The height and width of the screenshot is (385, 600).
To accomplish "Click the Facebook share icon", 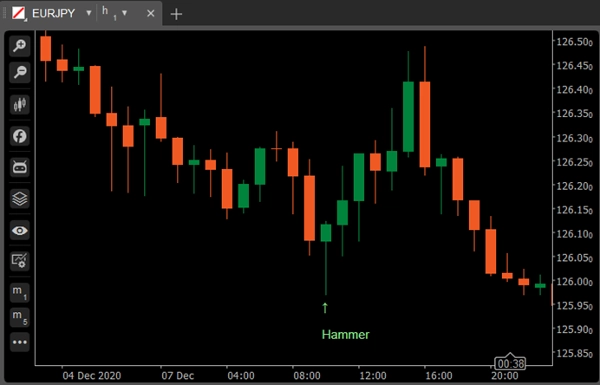I will coord(20,136).
